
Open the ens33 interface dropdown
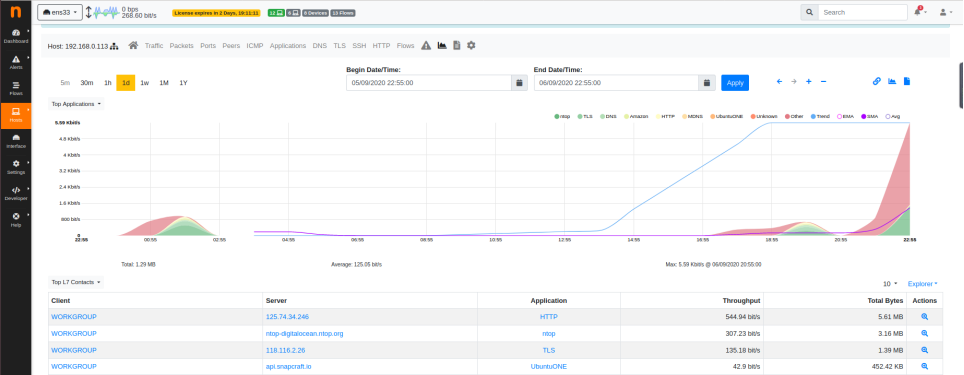pos(60,12)
